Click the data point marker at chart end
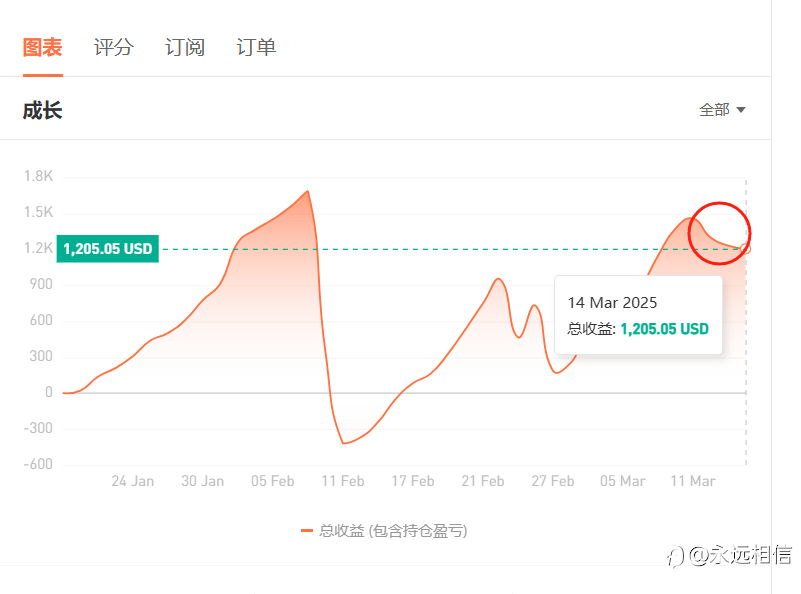The image size is (801, 594). (746, 248)
